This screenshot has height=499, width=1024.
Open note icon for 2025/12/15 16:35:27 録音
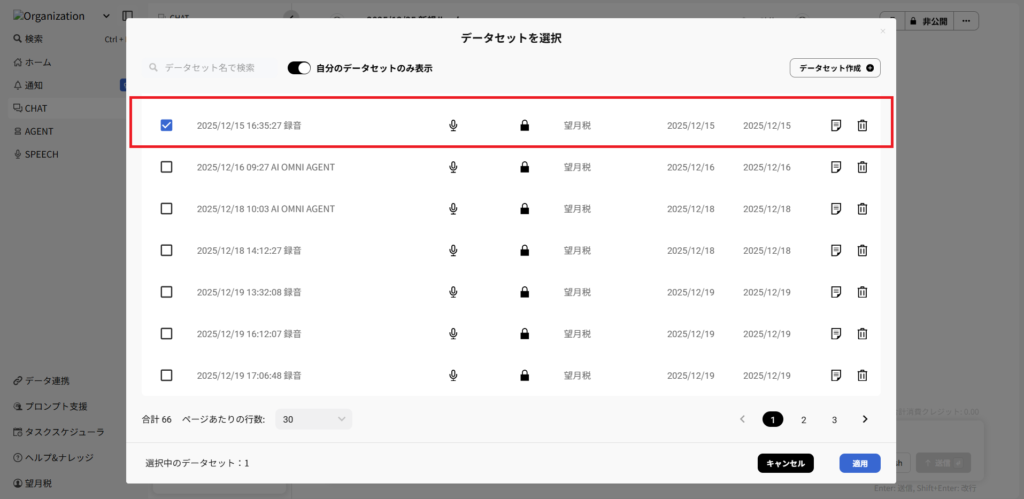pyautogui.click(x=836, y=125)
